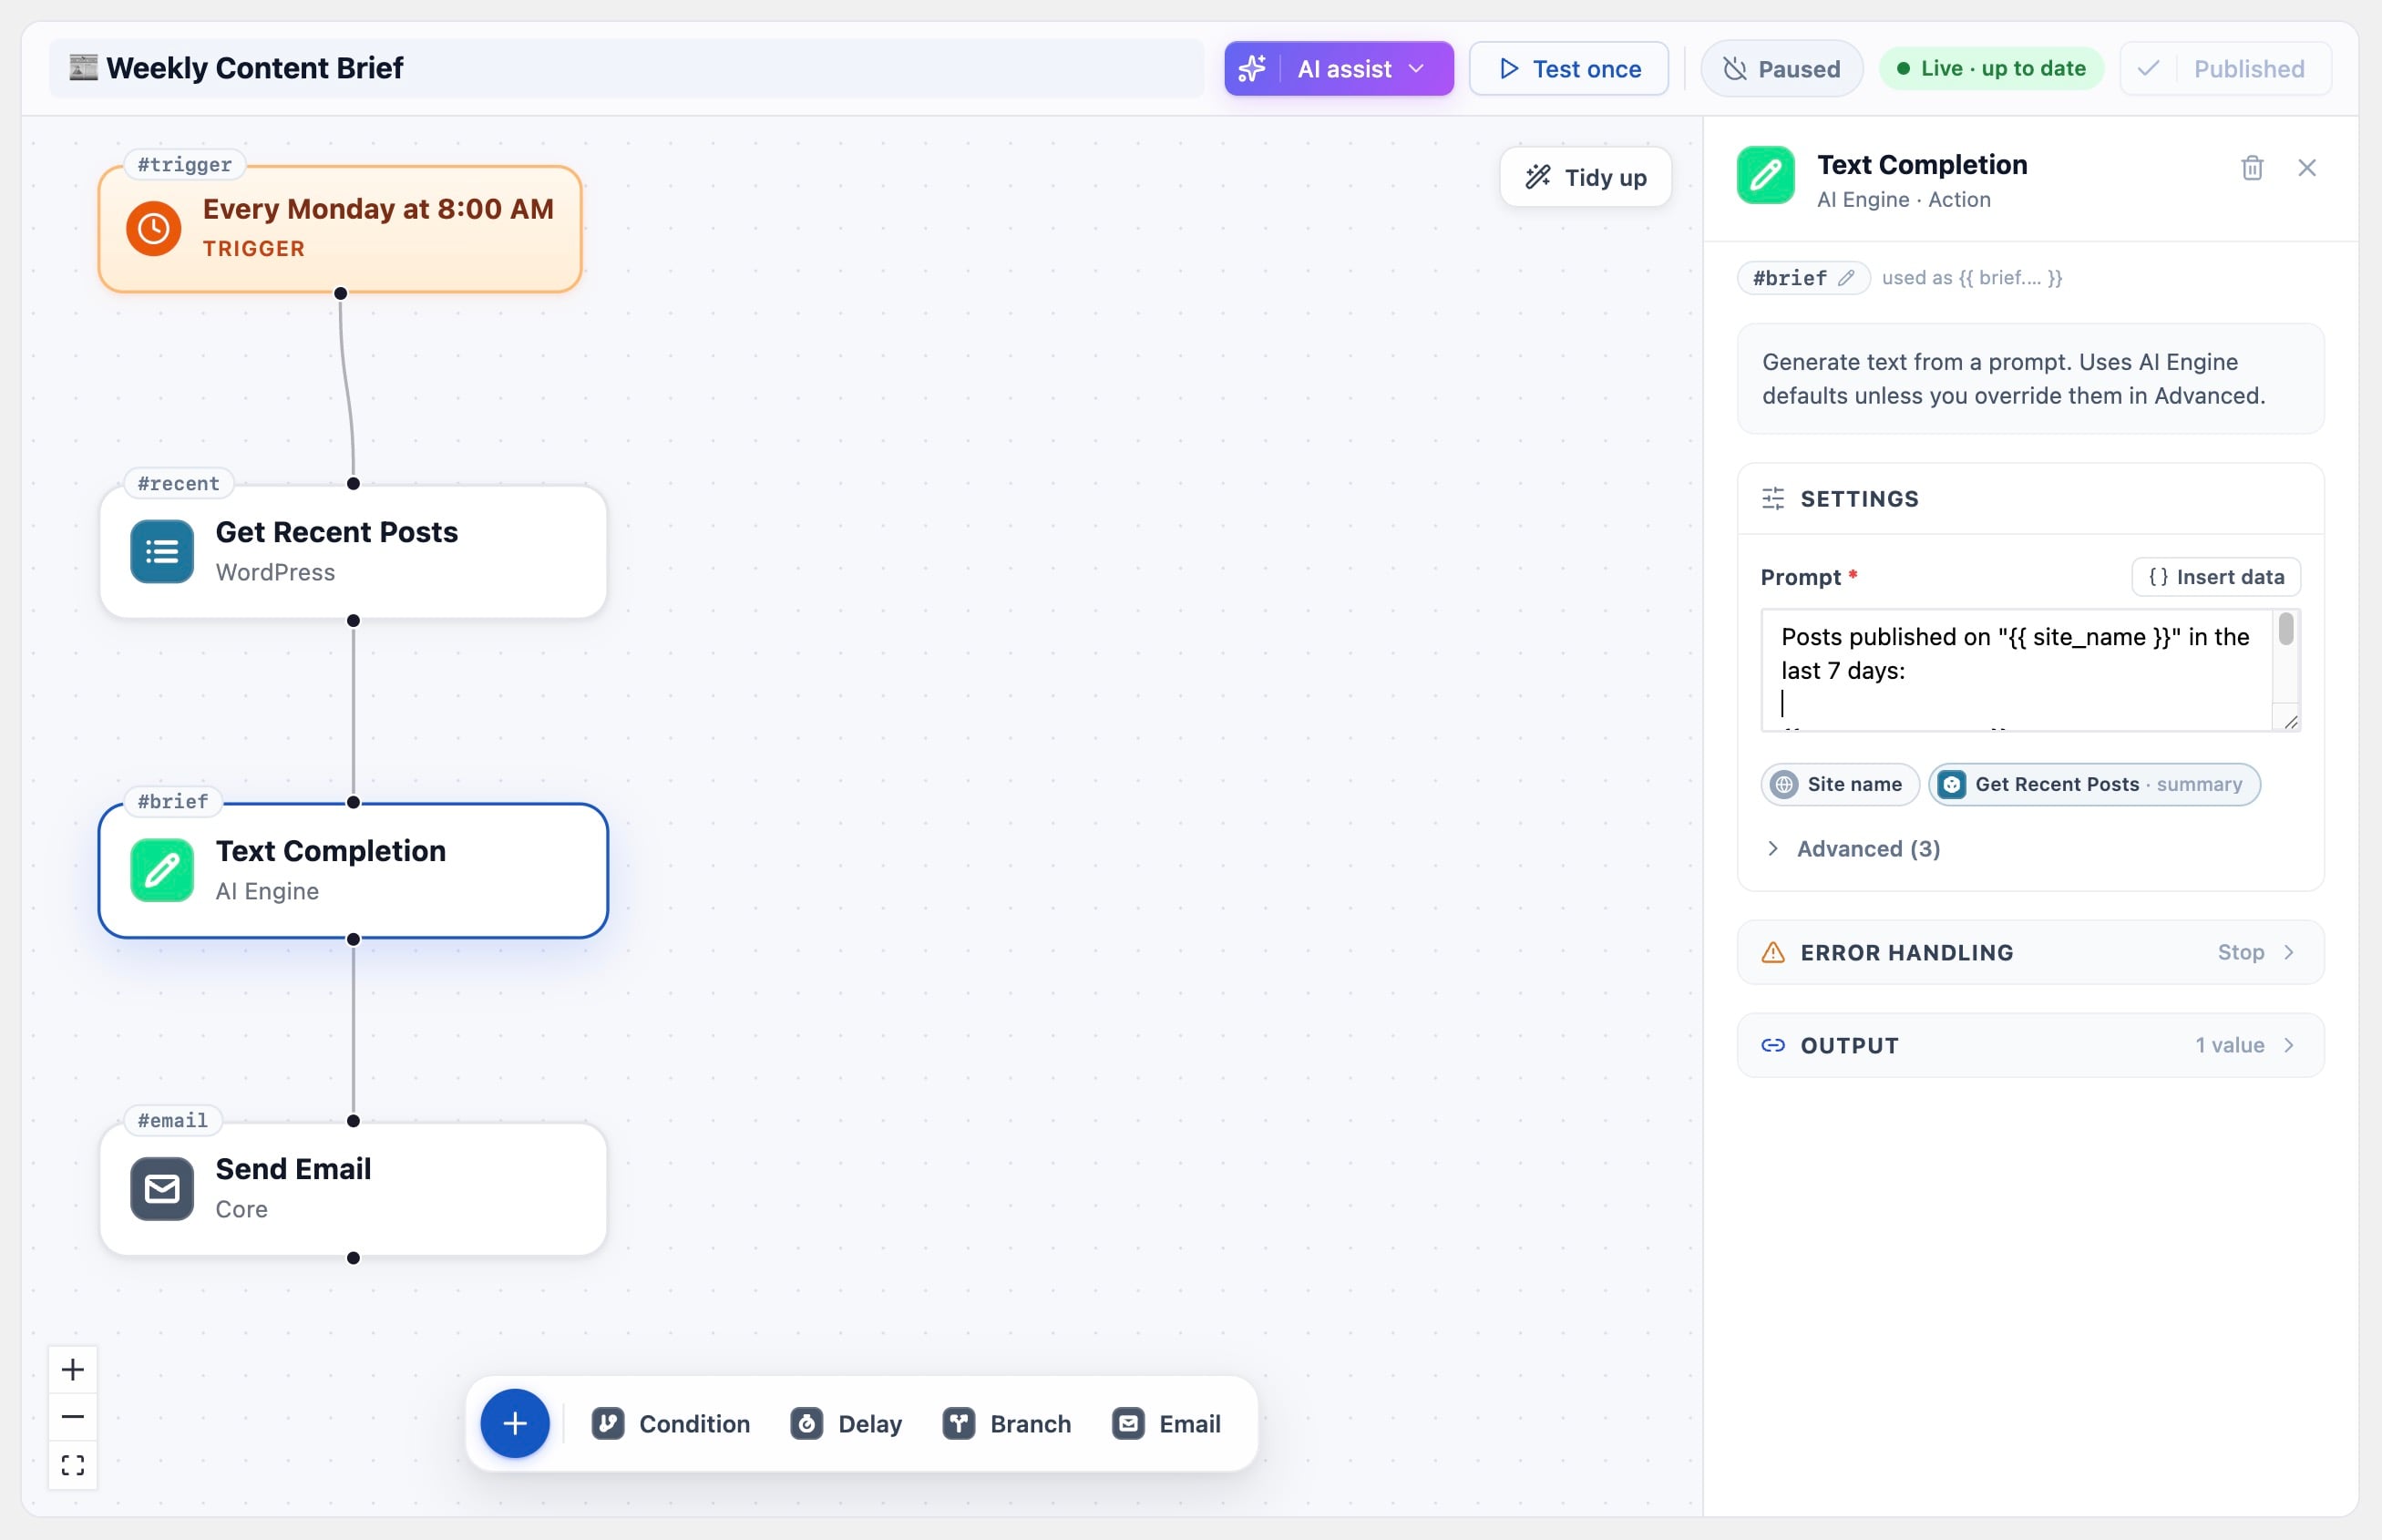Click the Condition icon in toolbar
This screenshot has width=2382, height=1540.
point(608,1423)
